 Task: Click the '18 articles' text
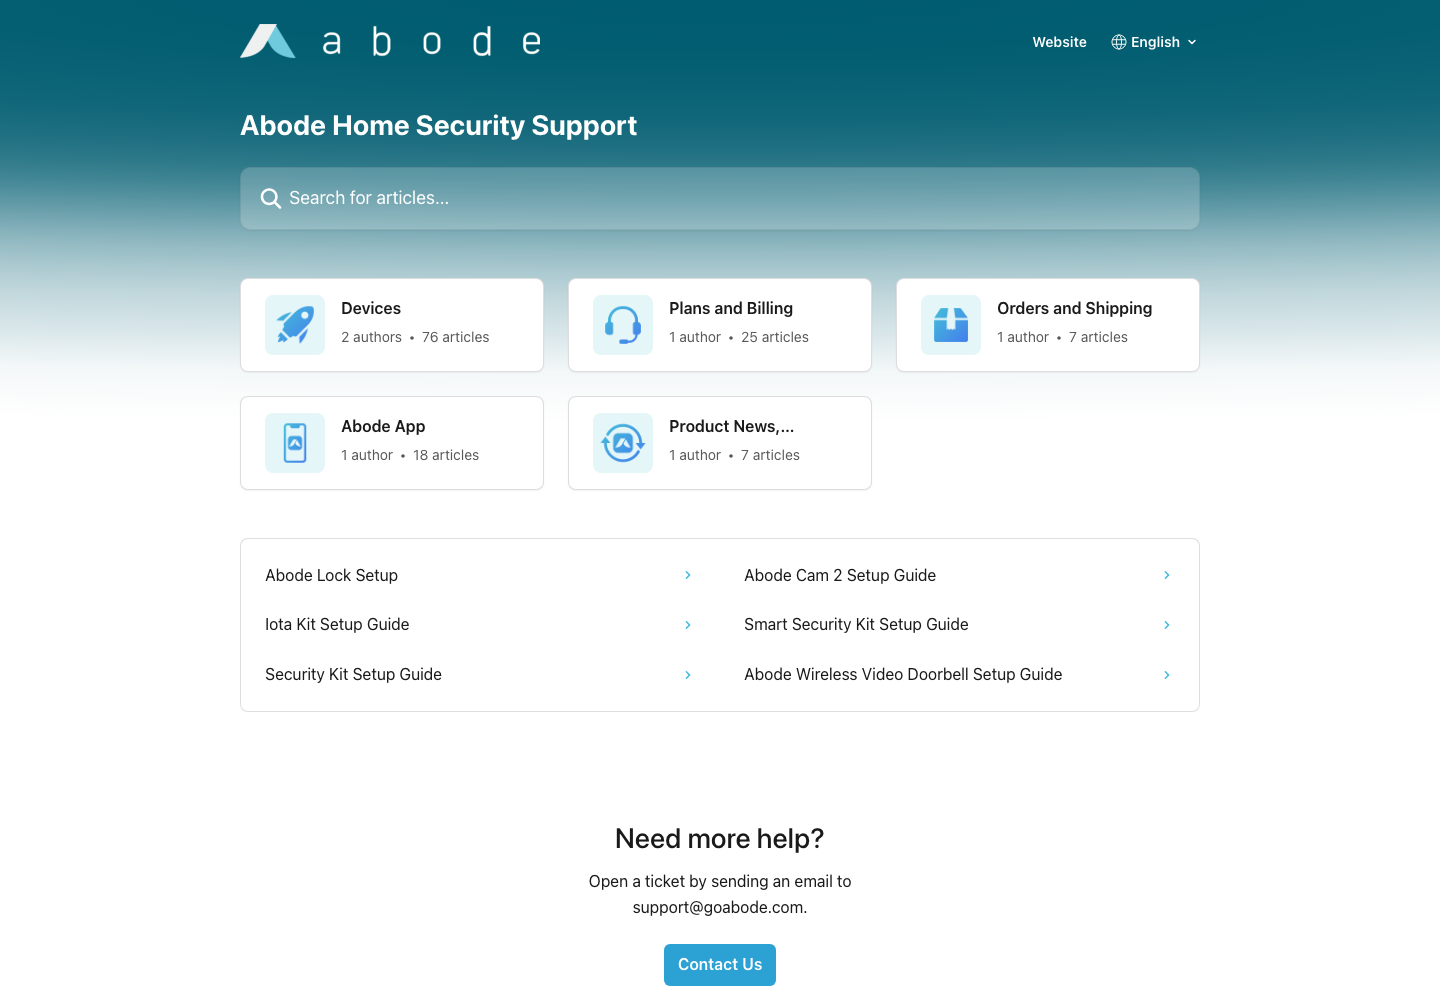[446, 455]
